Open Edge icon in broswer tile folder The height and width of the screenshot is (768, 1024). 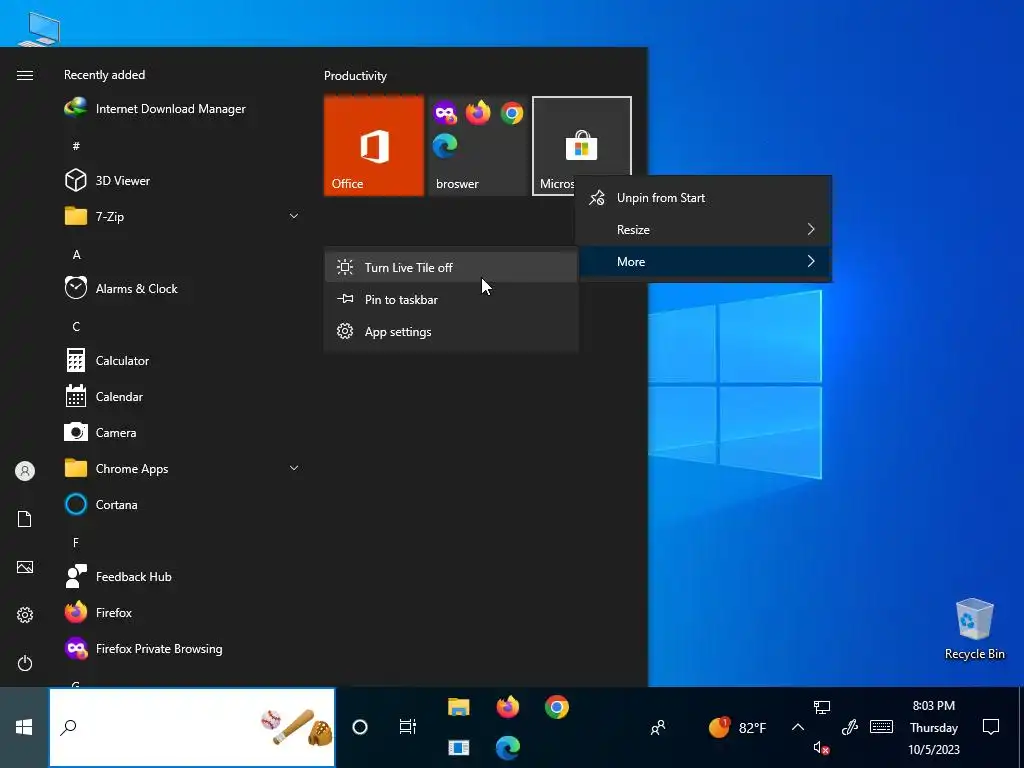pyautogui.click(x=445, y=146)
